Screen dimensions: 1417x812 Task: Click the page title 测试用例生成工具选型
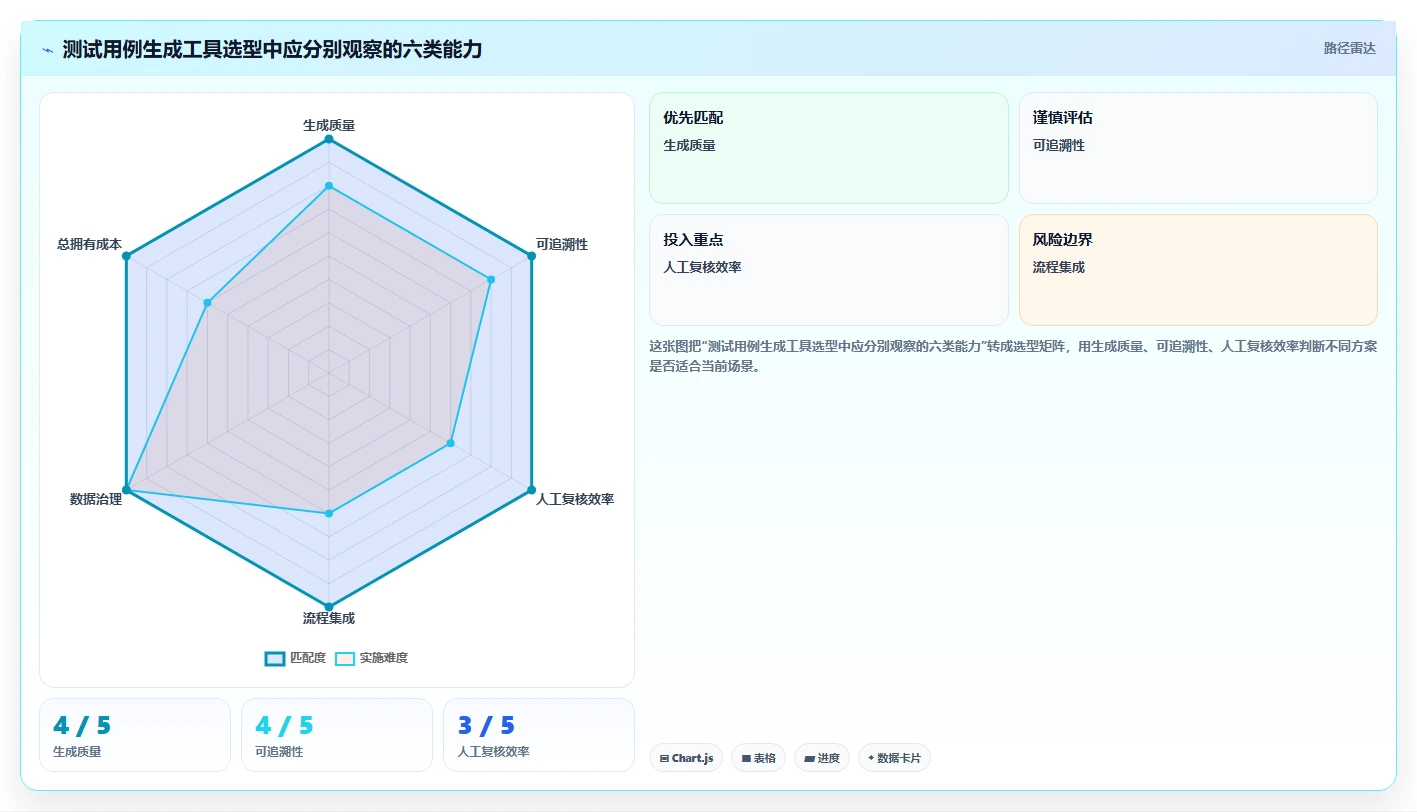(x=272, y=49)
